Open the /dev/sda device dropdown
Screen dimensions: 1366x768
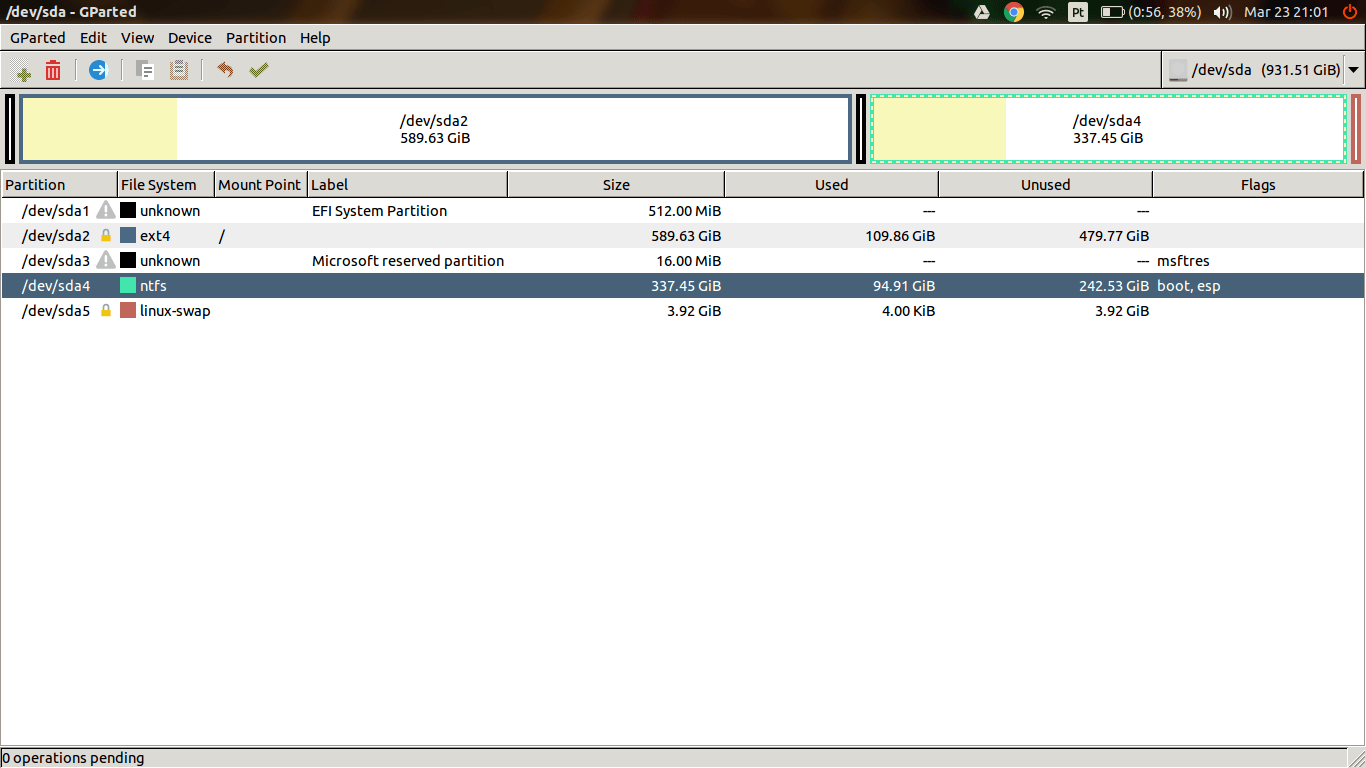click(1354, 70)
